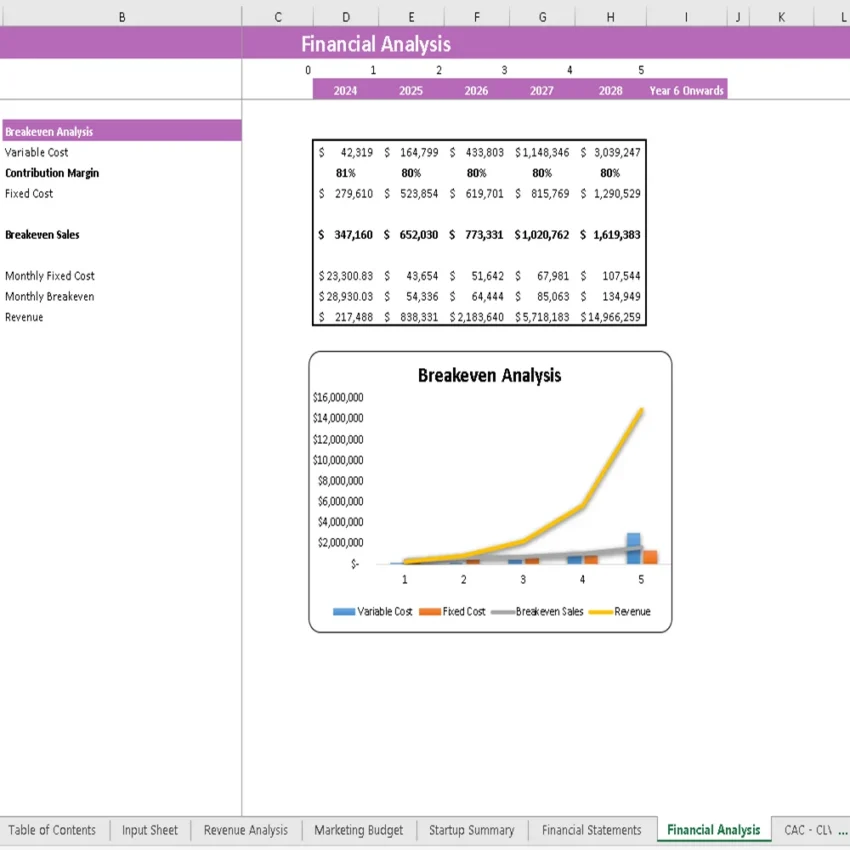This screenshot has width=850, height=850.
Task: Select the Contribution Margin row label
Action: [52, 172]
